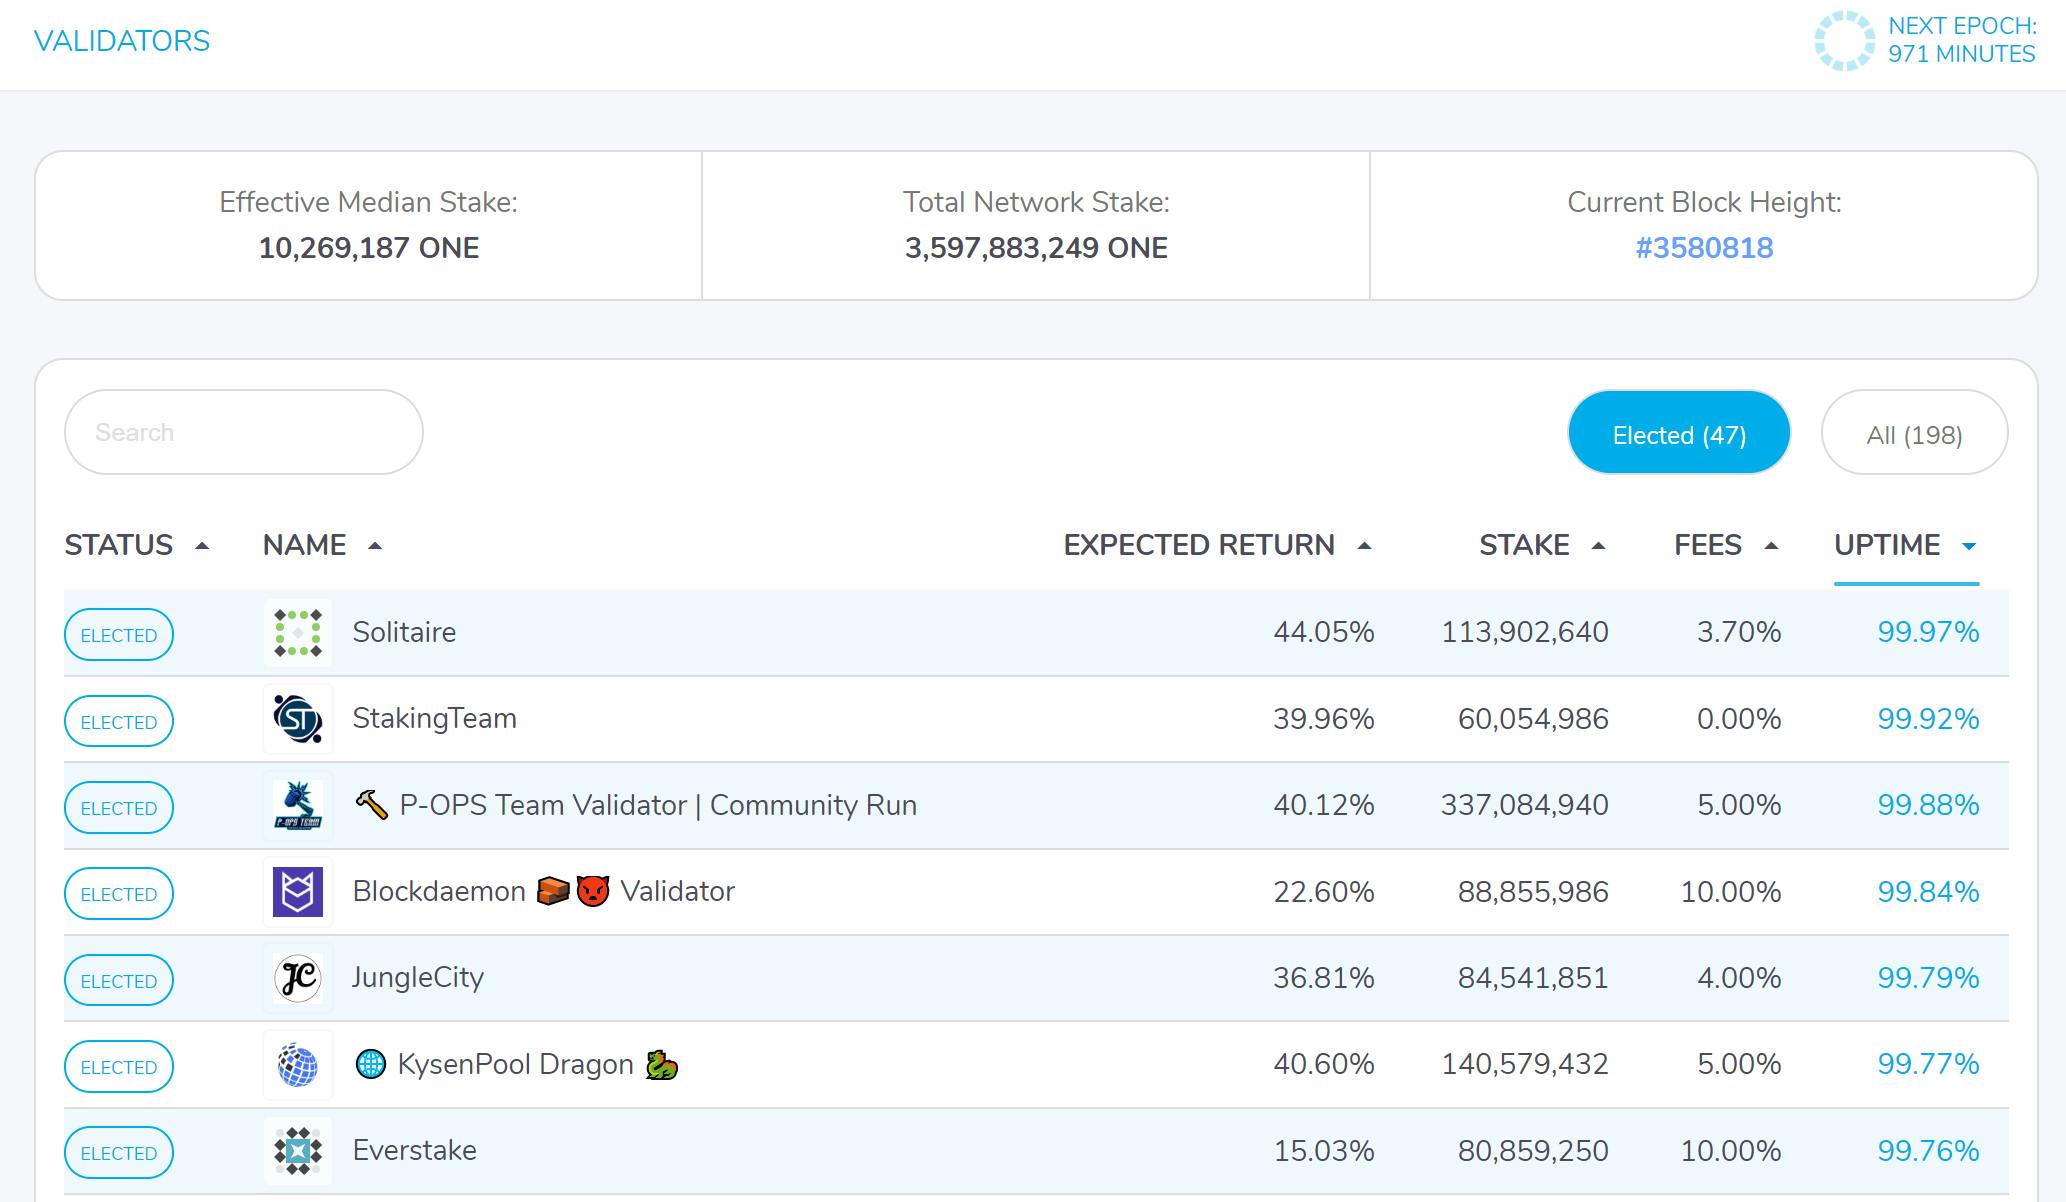Click the Everstake logo icon

[x=298, y=1151]
